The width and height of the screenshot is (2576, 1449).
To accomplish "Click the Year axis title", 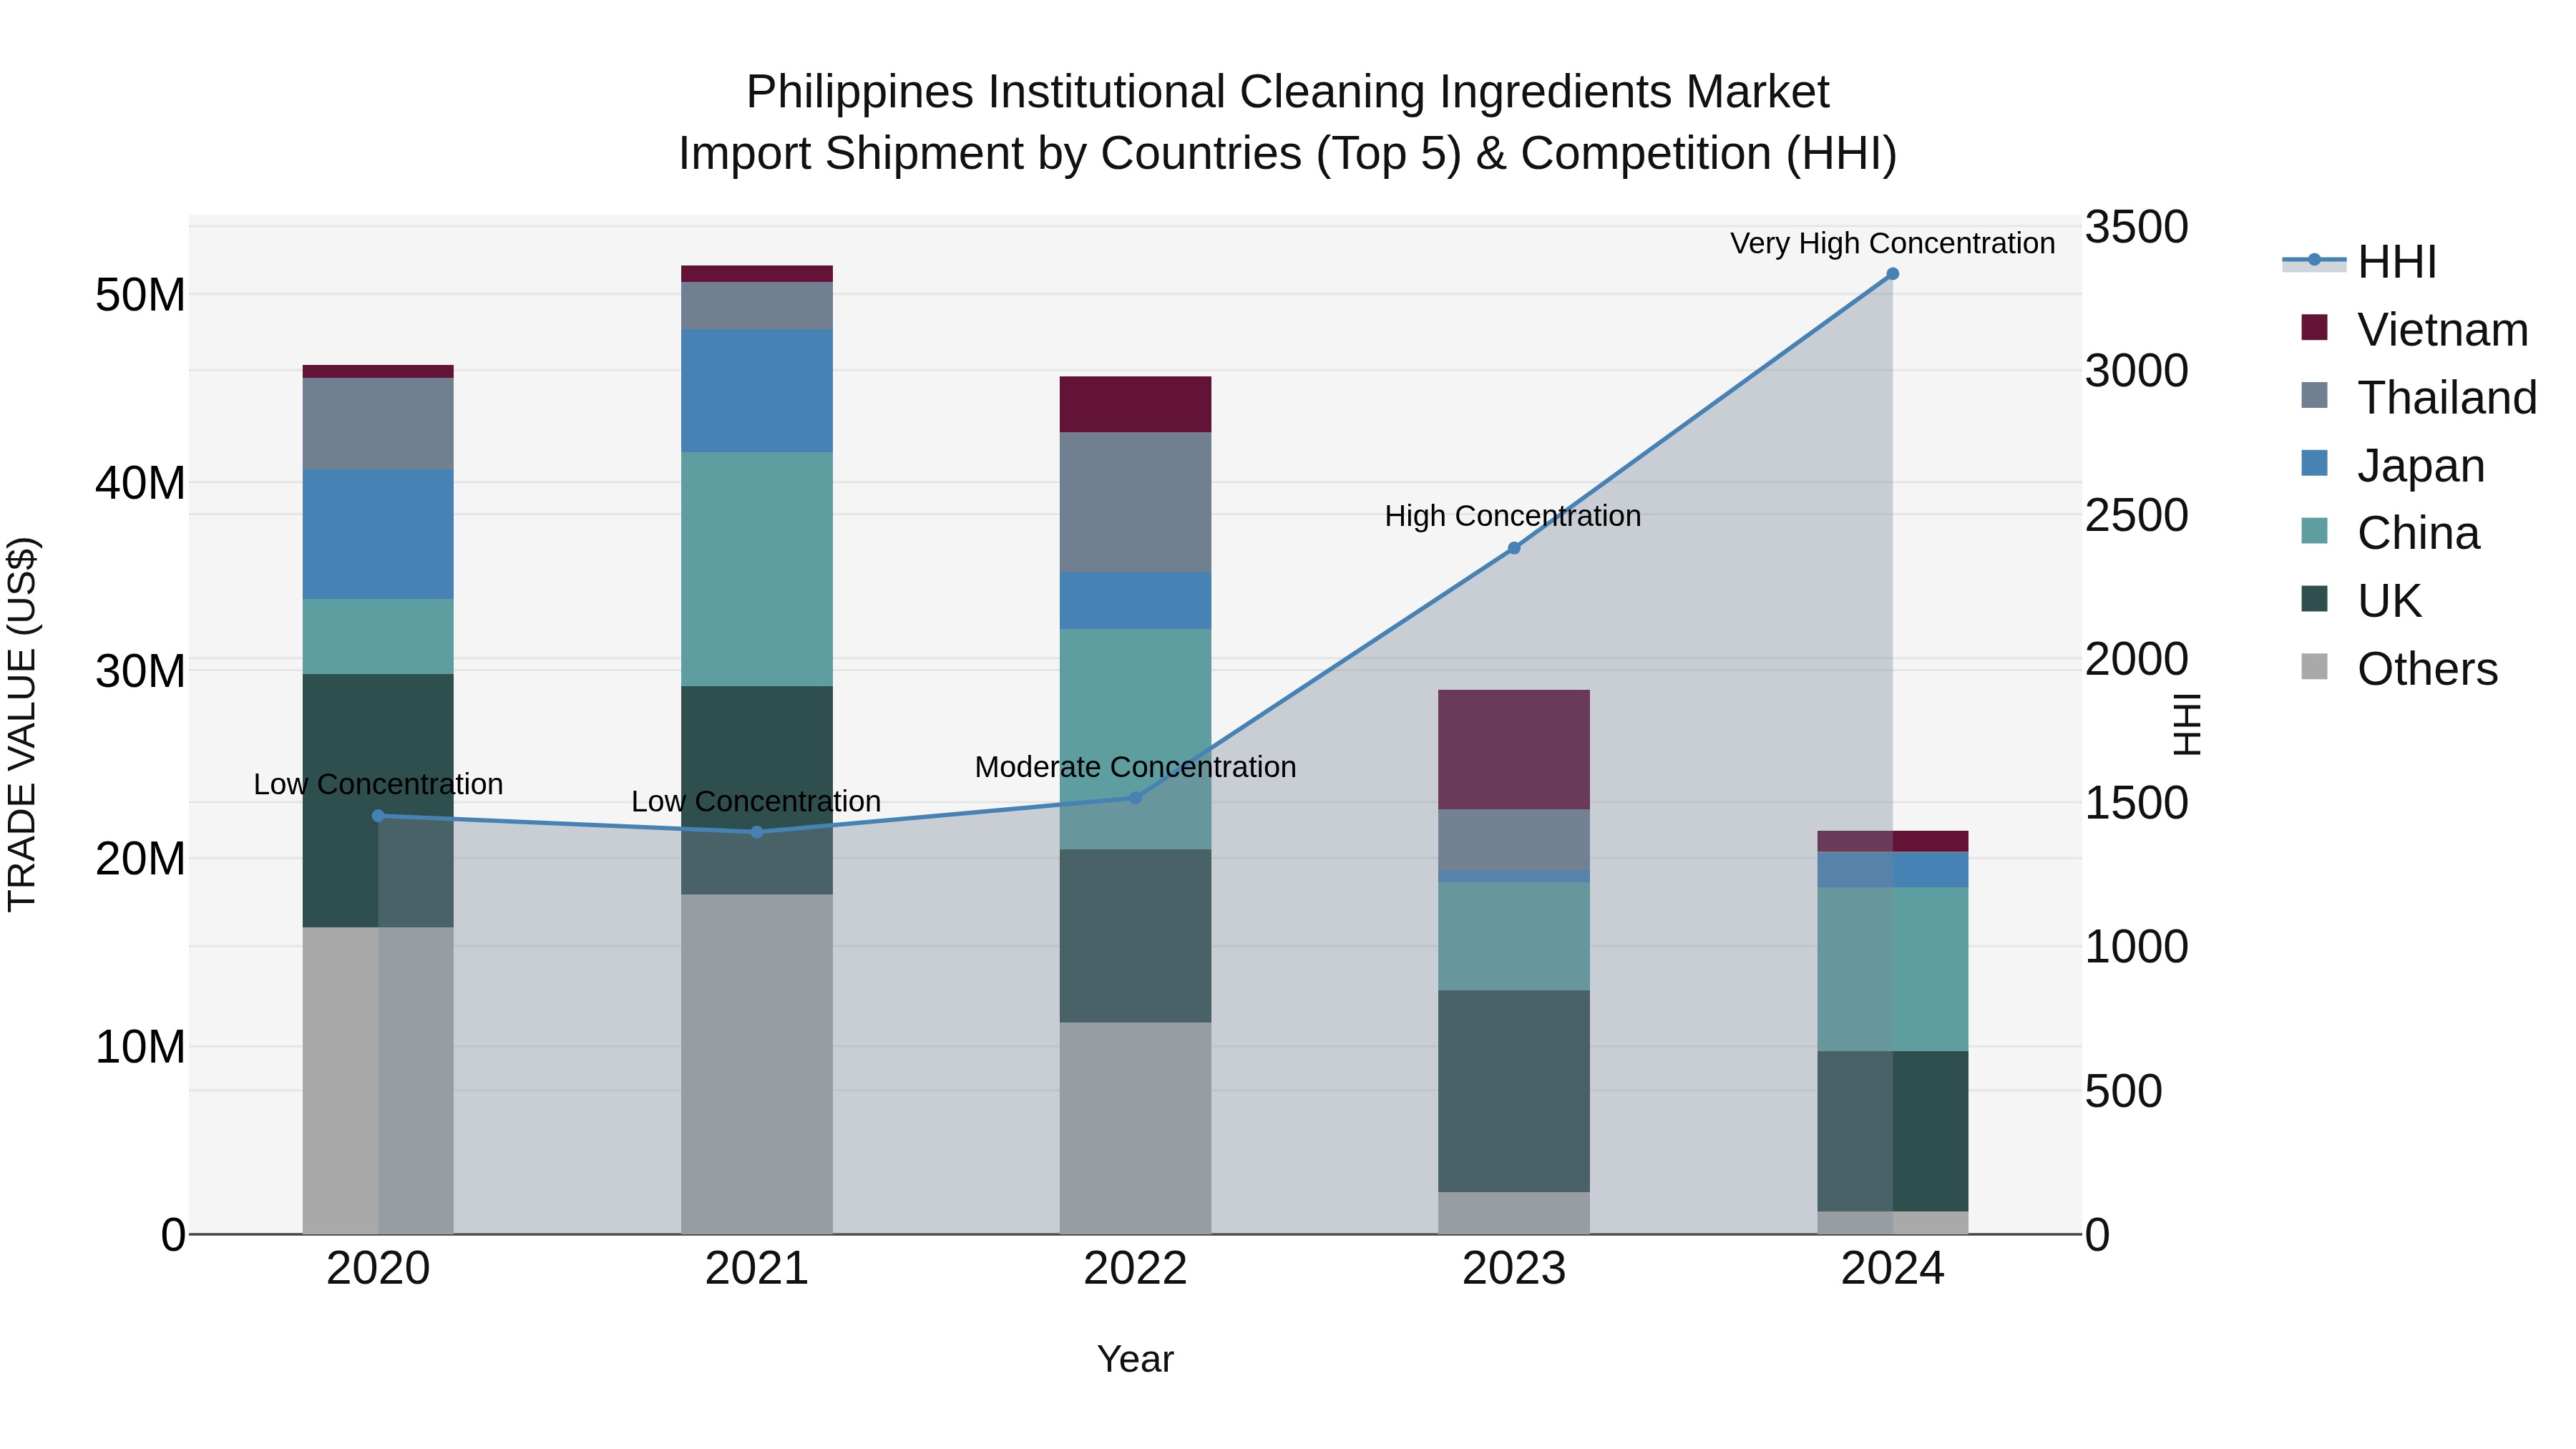I will 1135,1360.
